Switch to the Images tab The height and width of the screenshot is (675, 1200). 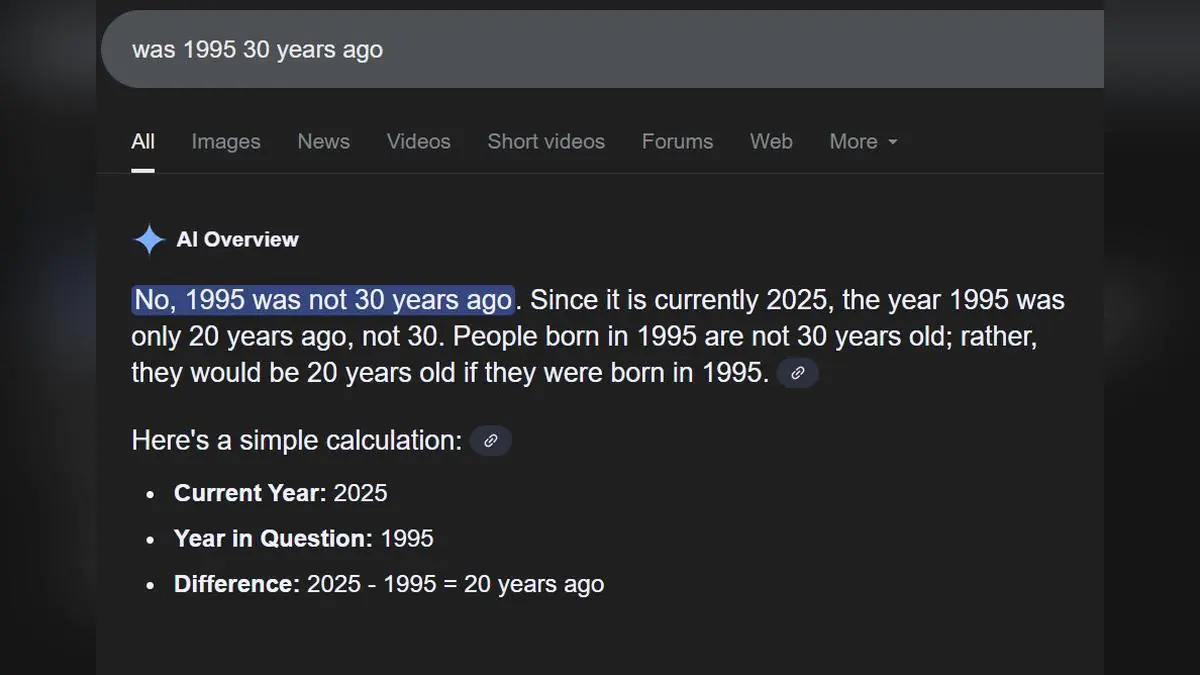(226, 142)
